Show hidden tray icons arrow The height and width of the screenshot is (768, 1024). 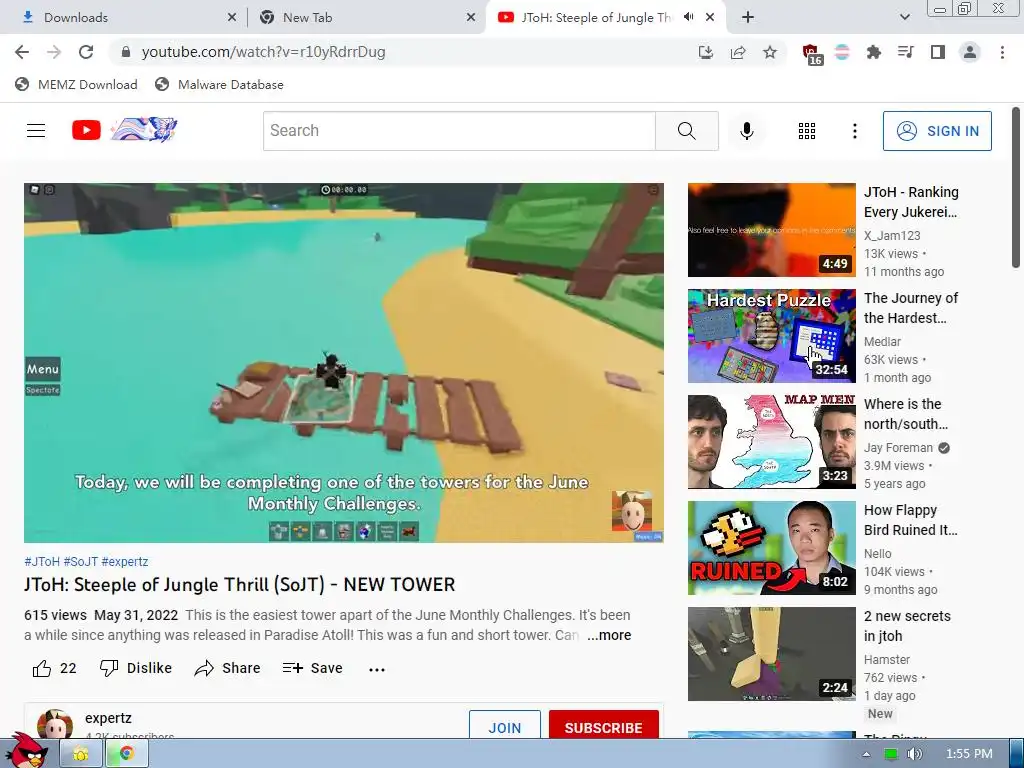867,754
